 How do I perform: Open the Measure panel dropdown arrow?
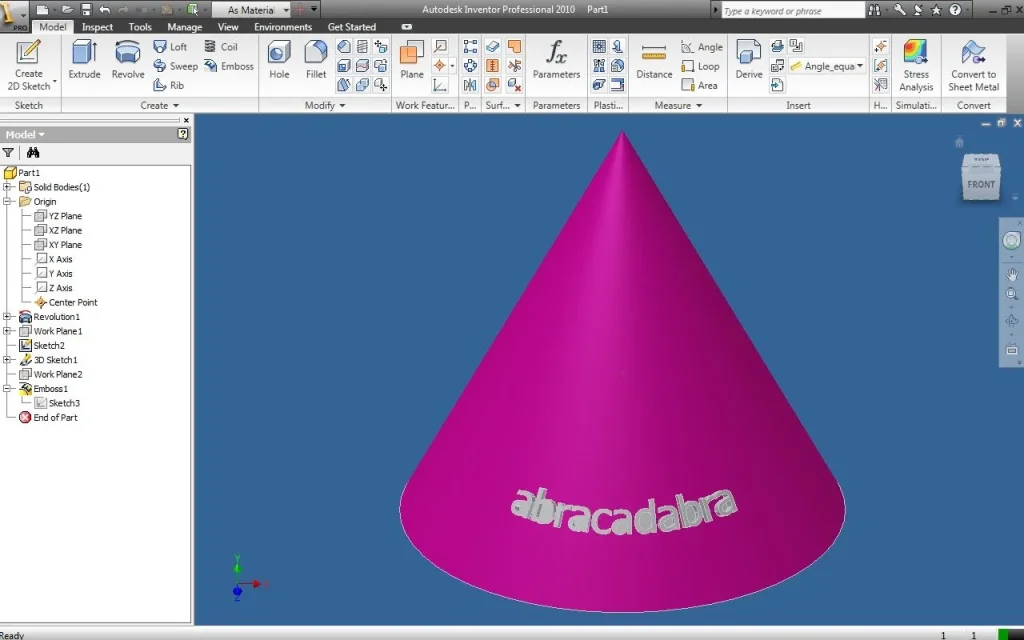[699, 105]
